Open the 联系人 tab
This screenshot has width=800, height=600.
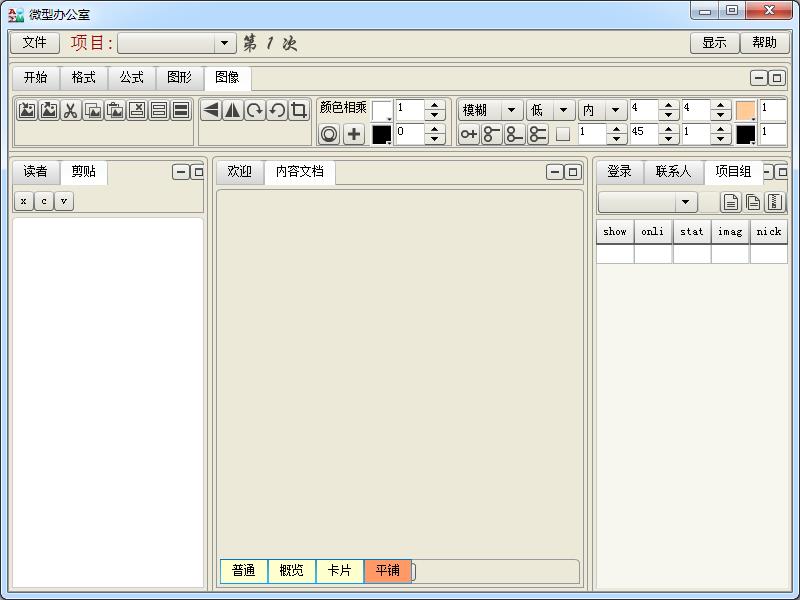pos(673,172)
